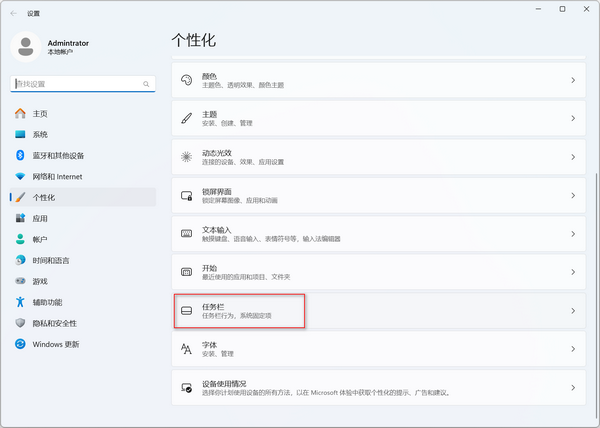Click the 开始 start menu icon
Image resolution: width=600 pixels, height=428 pixels.
point(186,272)
